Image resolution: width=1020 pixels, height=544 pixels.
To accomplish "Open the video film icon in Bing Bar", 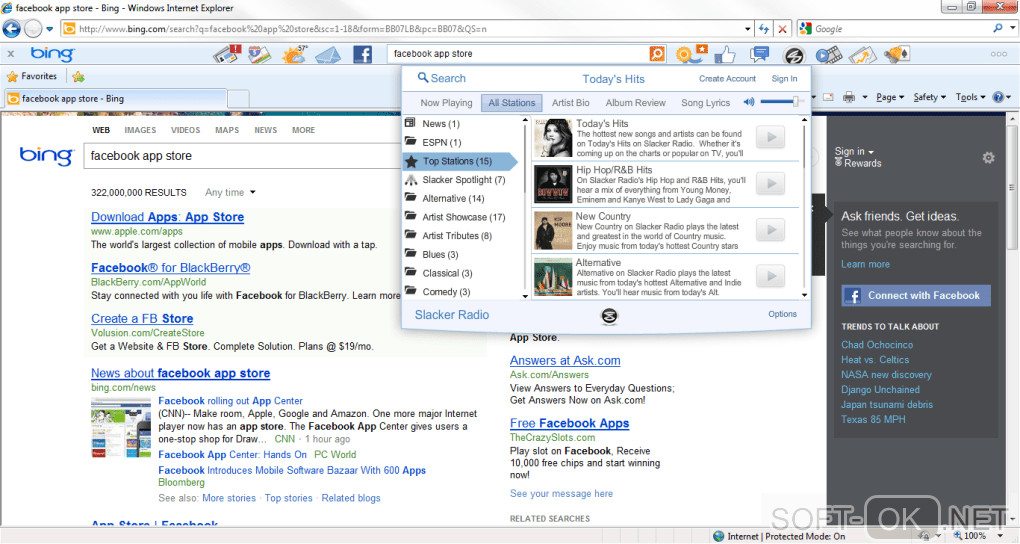I will click(x=829, y=55).
